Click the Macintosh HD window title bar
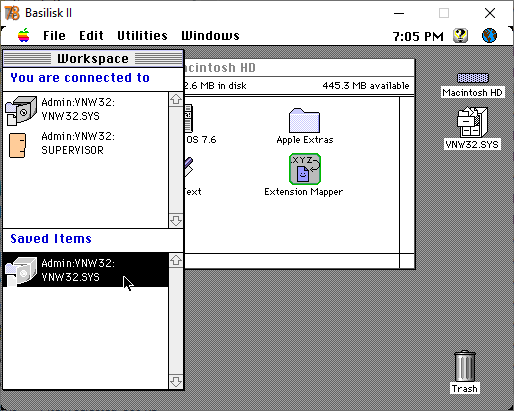514x411 pixels. [x=299, y=68]
